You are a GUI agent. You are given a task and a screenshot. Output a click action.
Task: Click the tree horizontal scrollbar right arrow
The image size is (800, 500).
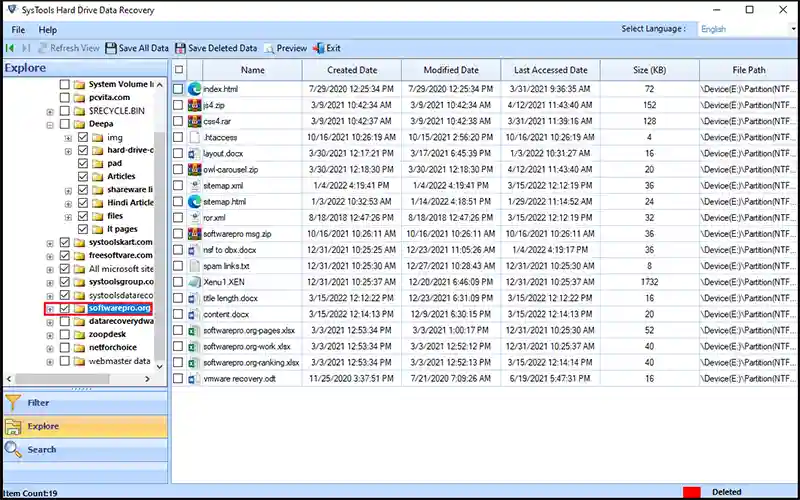[147, 379]
